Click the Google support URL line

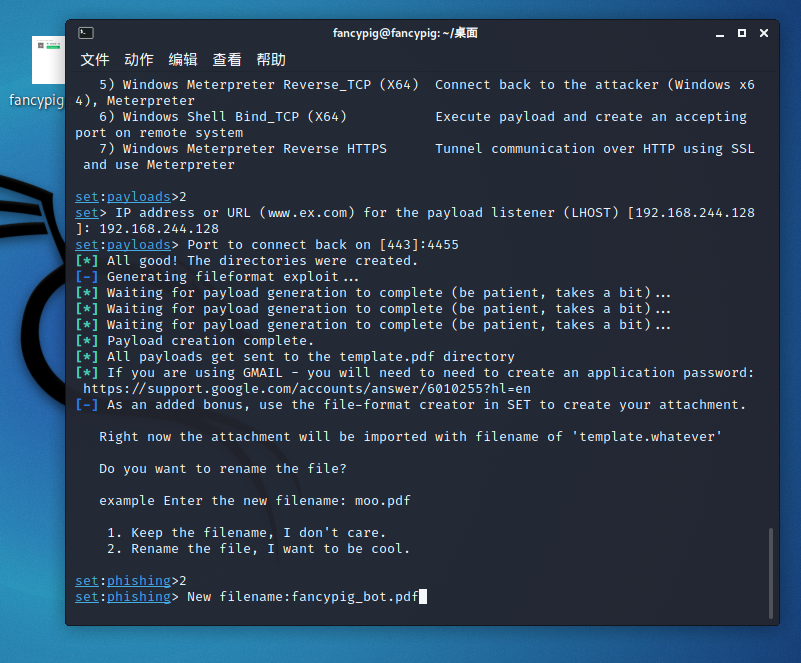(307, 389)
